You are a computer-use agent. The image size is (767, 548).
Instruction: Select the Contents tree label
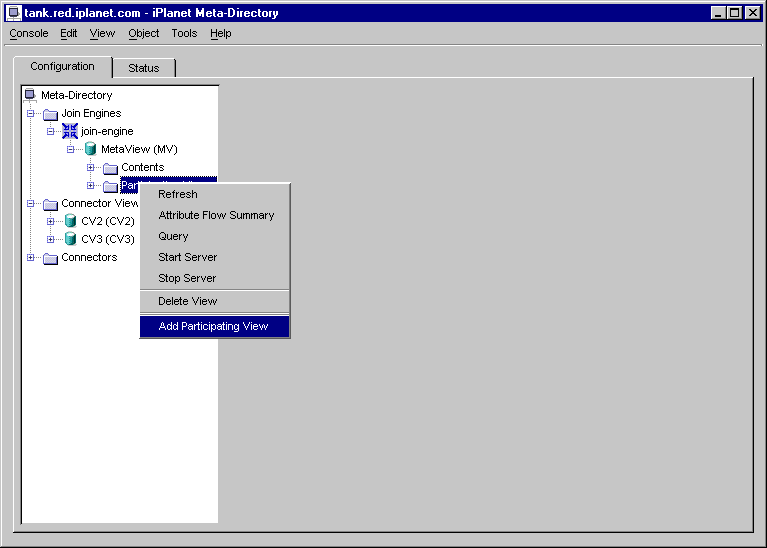[x=143, y=167]
